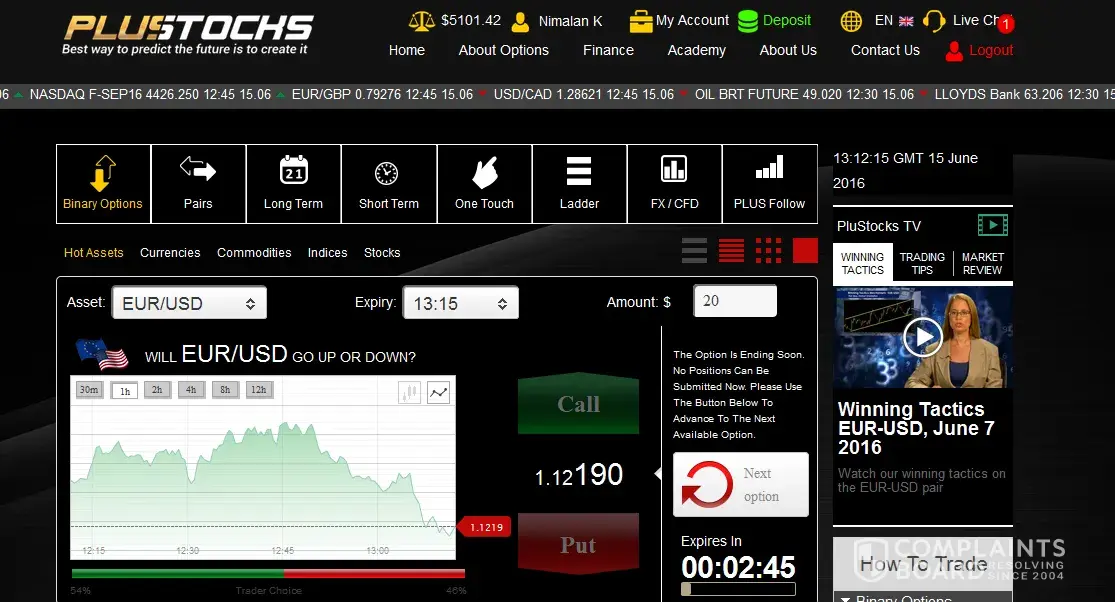Viewport: 1115px width, 602px height.
Task: Switch to the grey list layout view
Action: pos(694,251)
